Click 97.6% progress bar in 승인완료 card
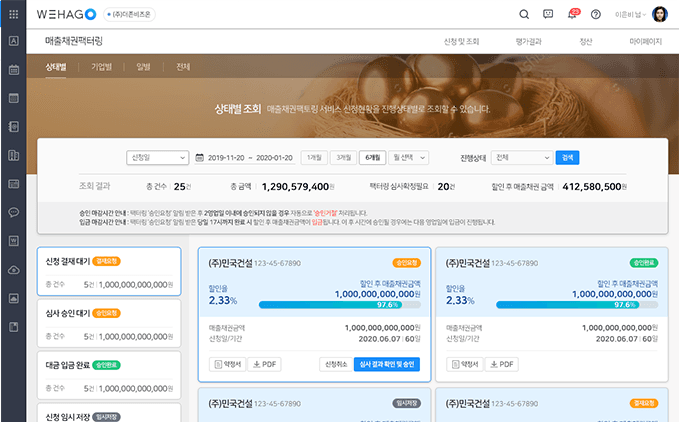 (577, 305)
